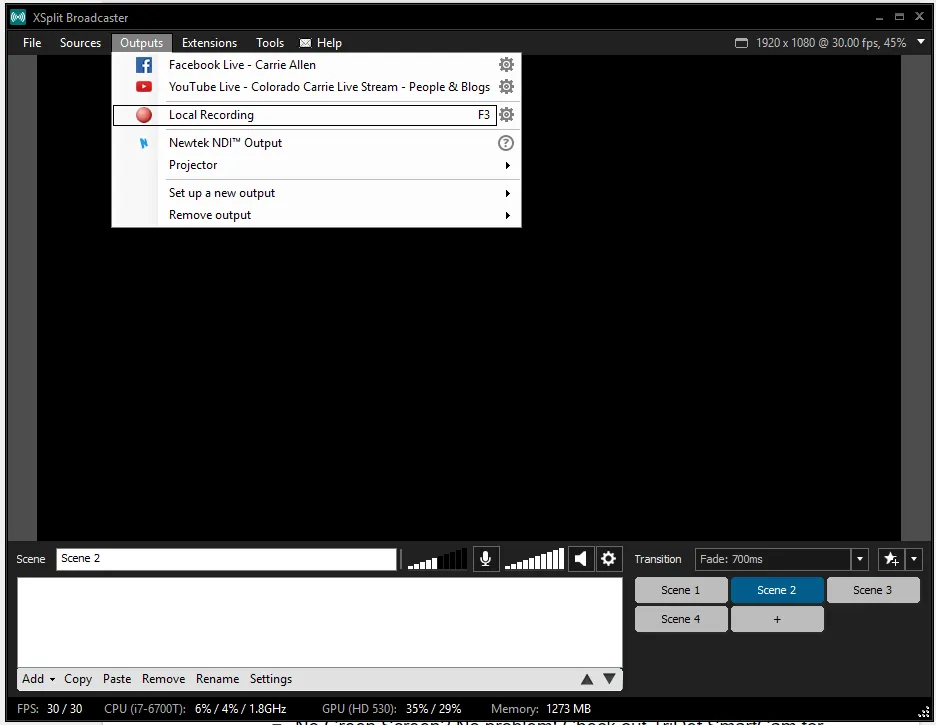Screen dimensions: 936x725
Task: Click the add transition star icon
Action: [891, 559]
